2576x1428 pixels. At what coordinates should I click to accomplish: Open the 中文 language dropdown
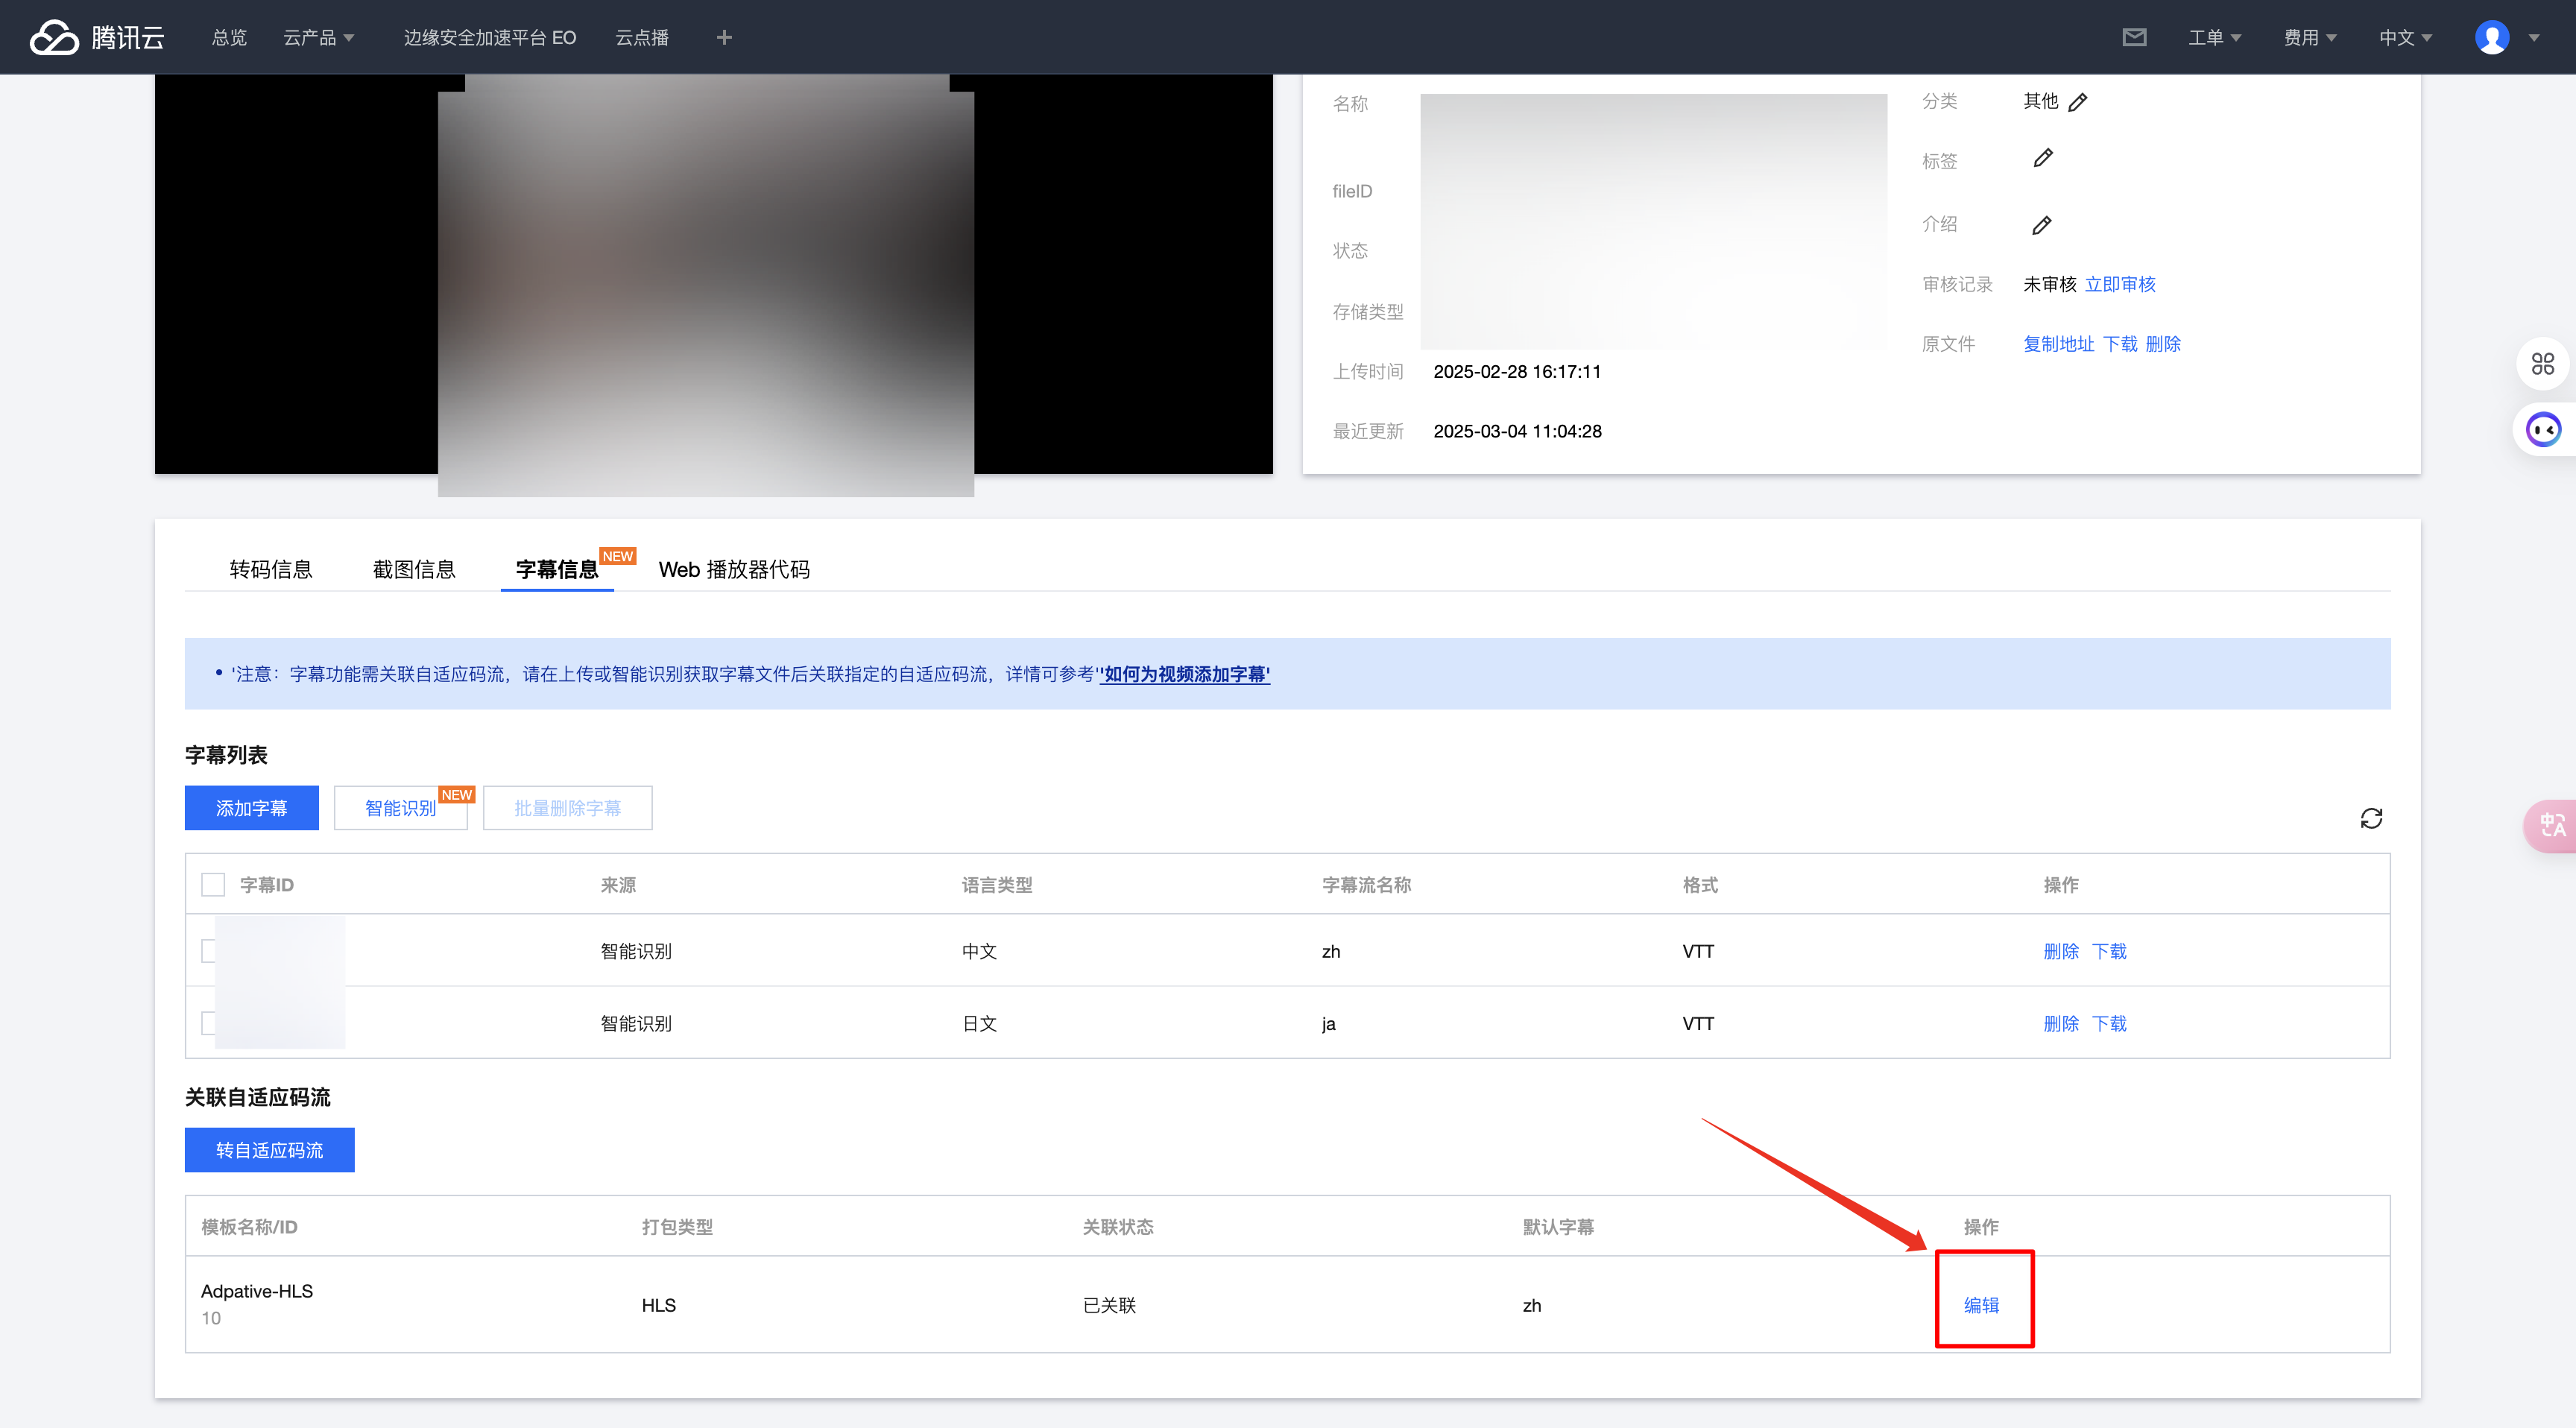[2404, 37]
